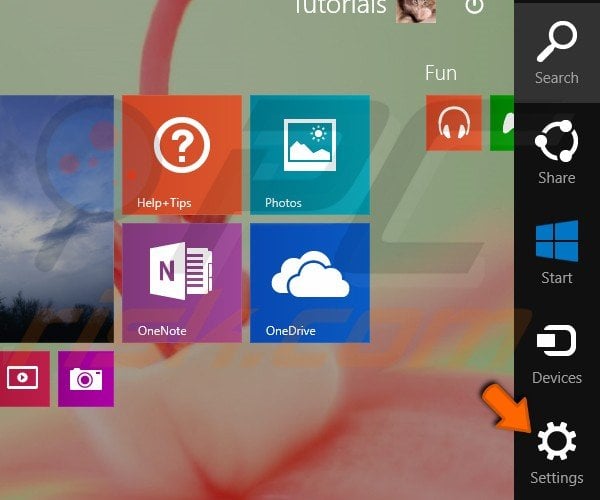Open the sky photo desktop tile
600x500 pixels.
57,219
